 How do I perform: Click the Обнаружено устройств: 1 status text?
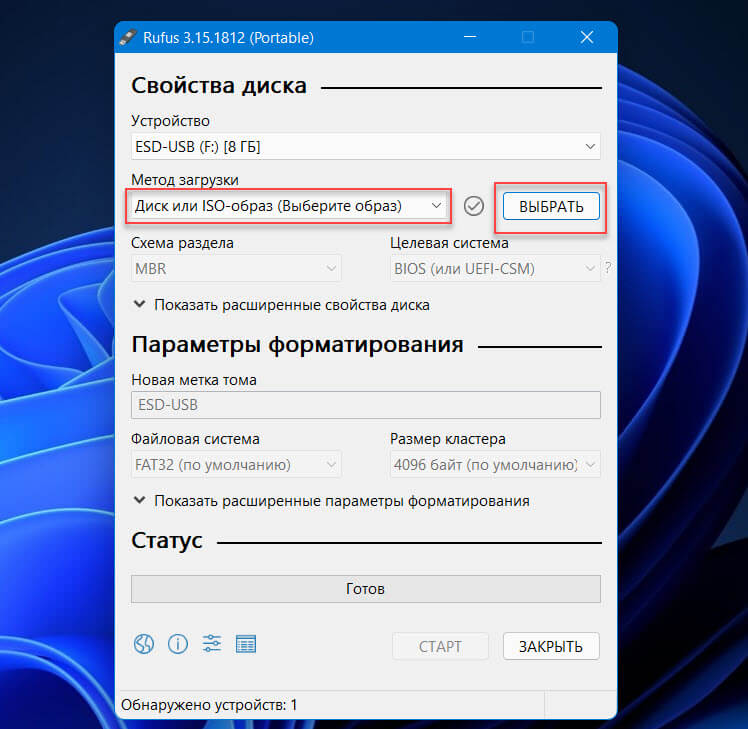tap(209, 705)
